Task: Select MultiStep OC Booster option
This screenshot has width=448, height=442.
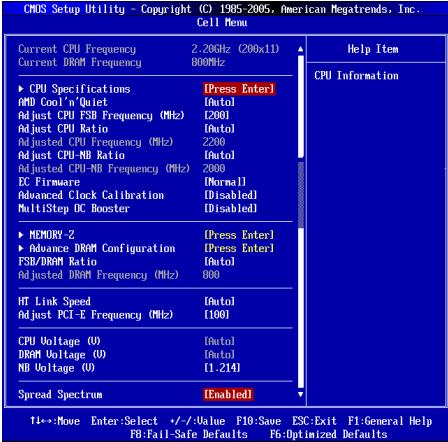Action: pos(74,209)
